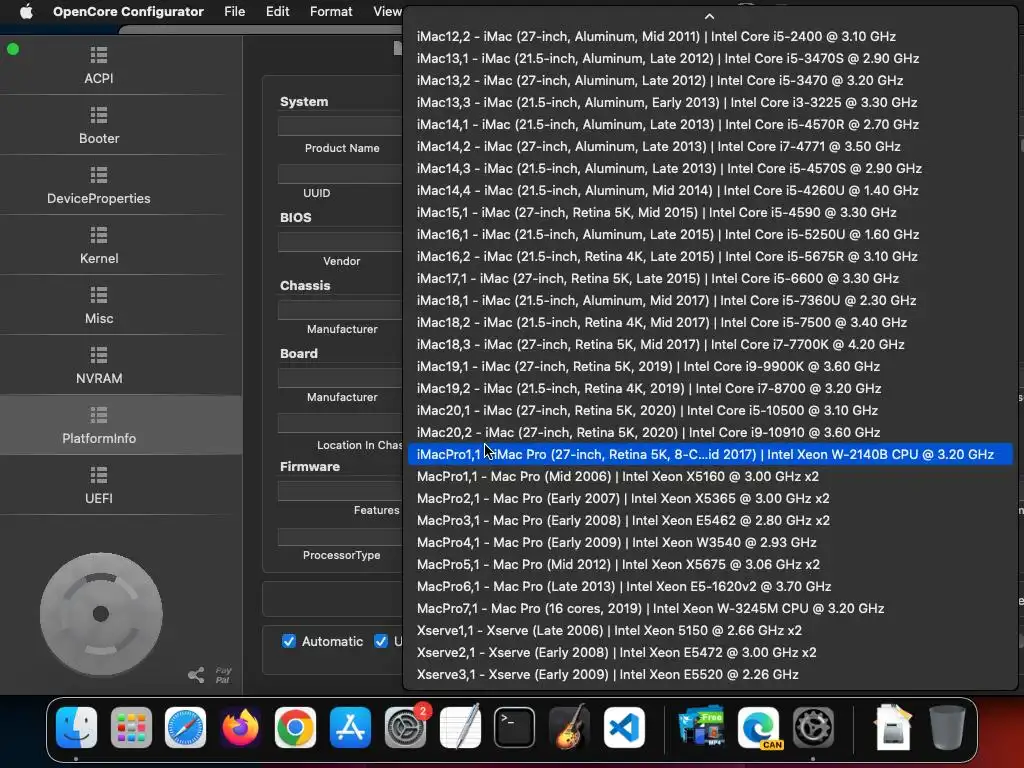This screenshot has width=1024, height=768.
Task: Toggle the checkbox right of Automatic
Action: point(381,641)
